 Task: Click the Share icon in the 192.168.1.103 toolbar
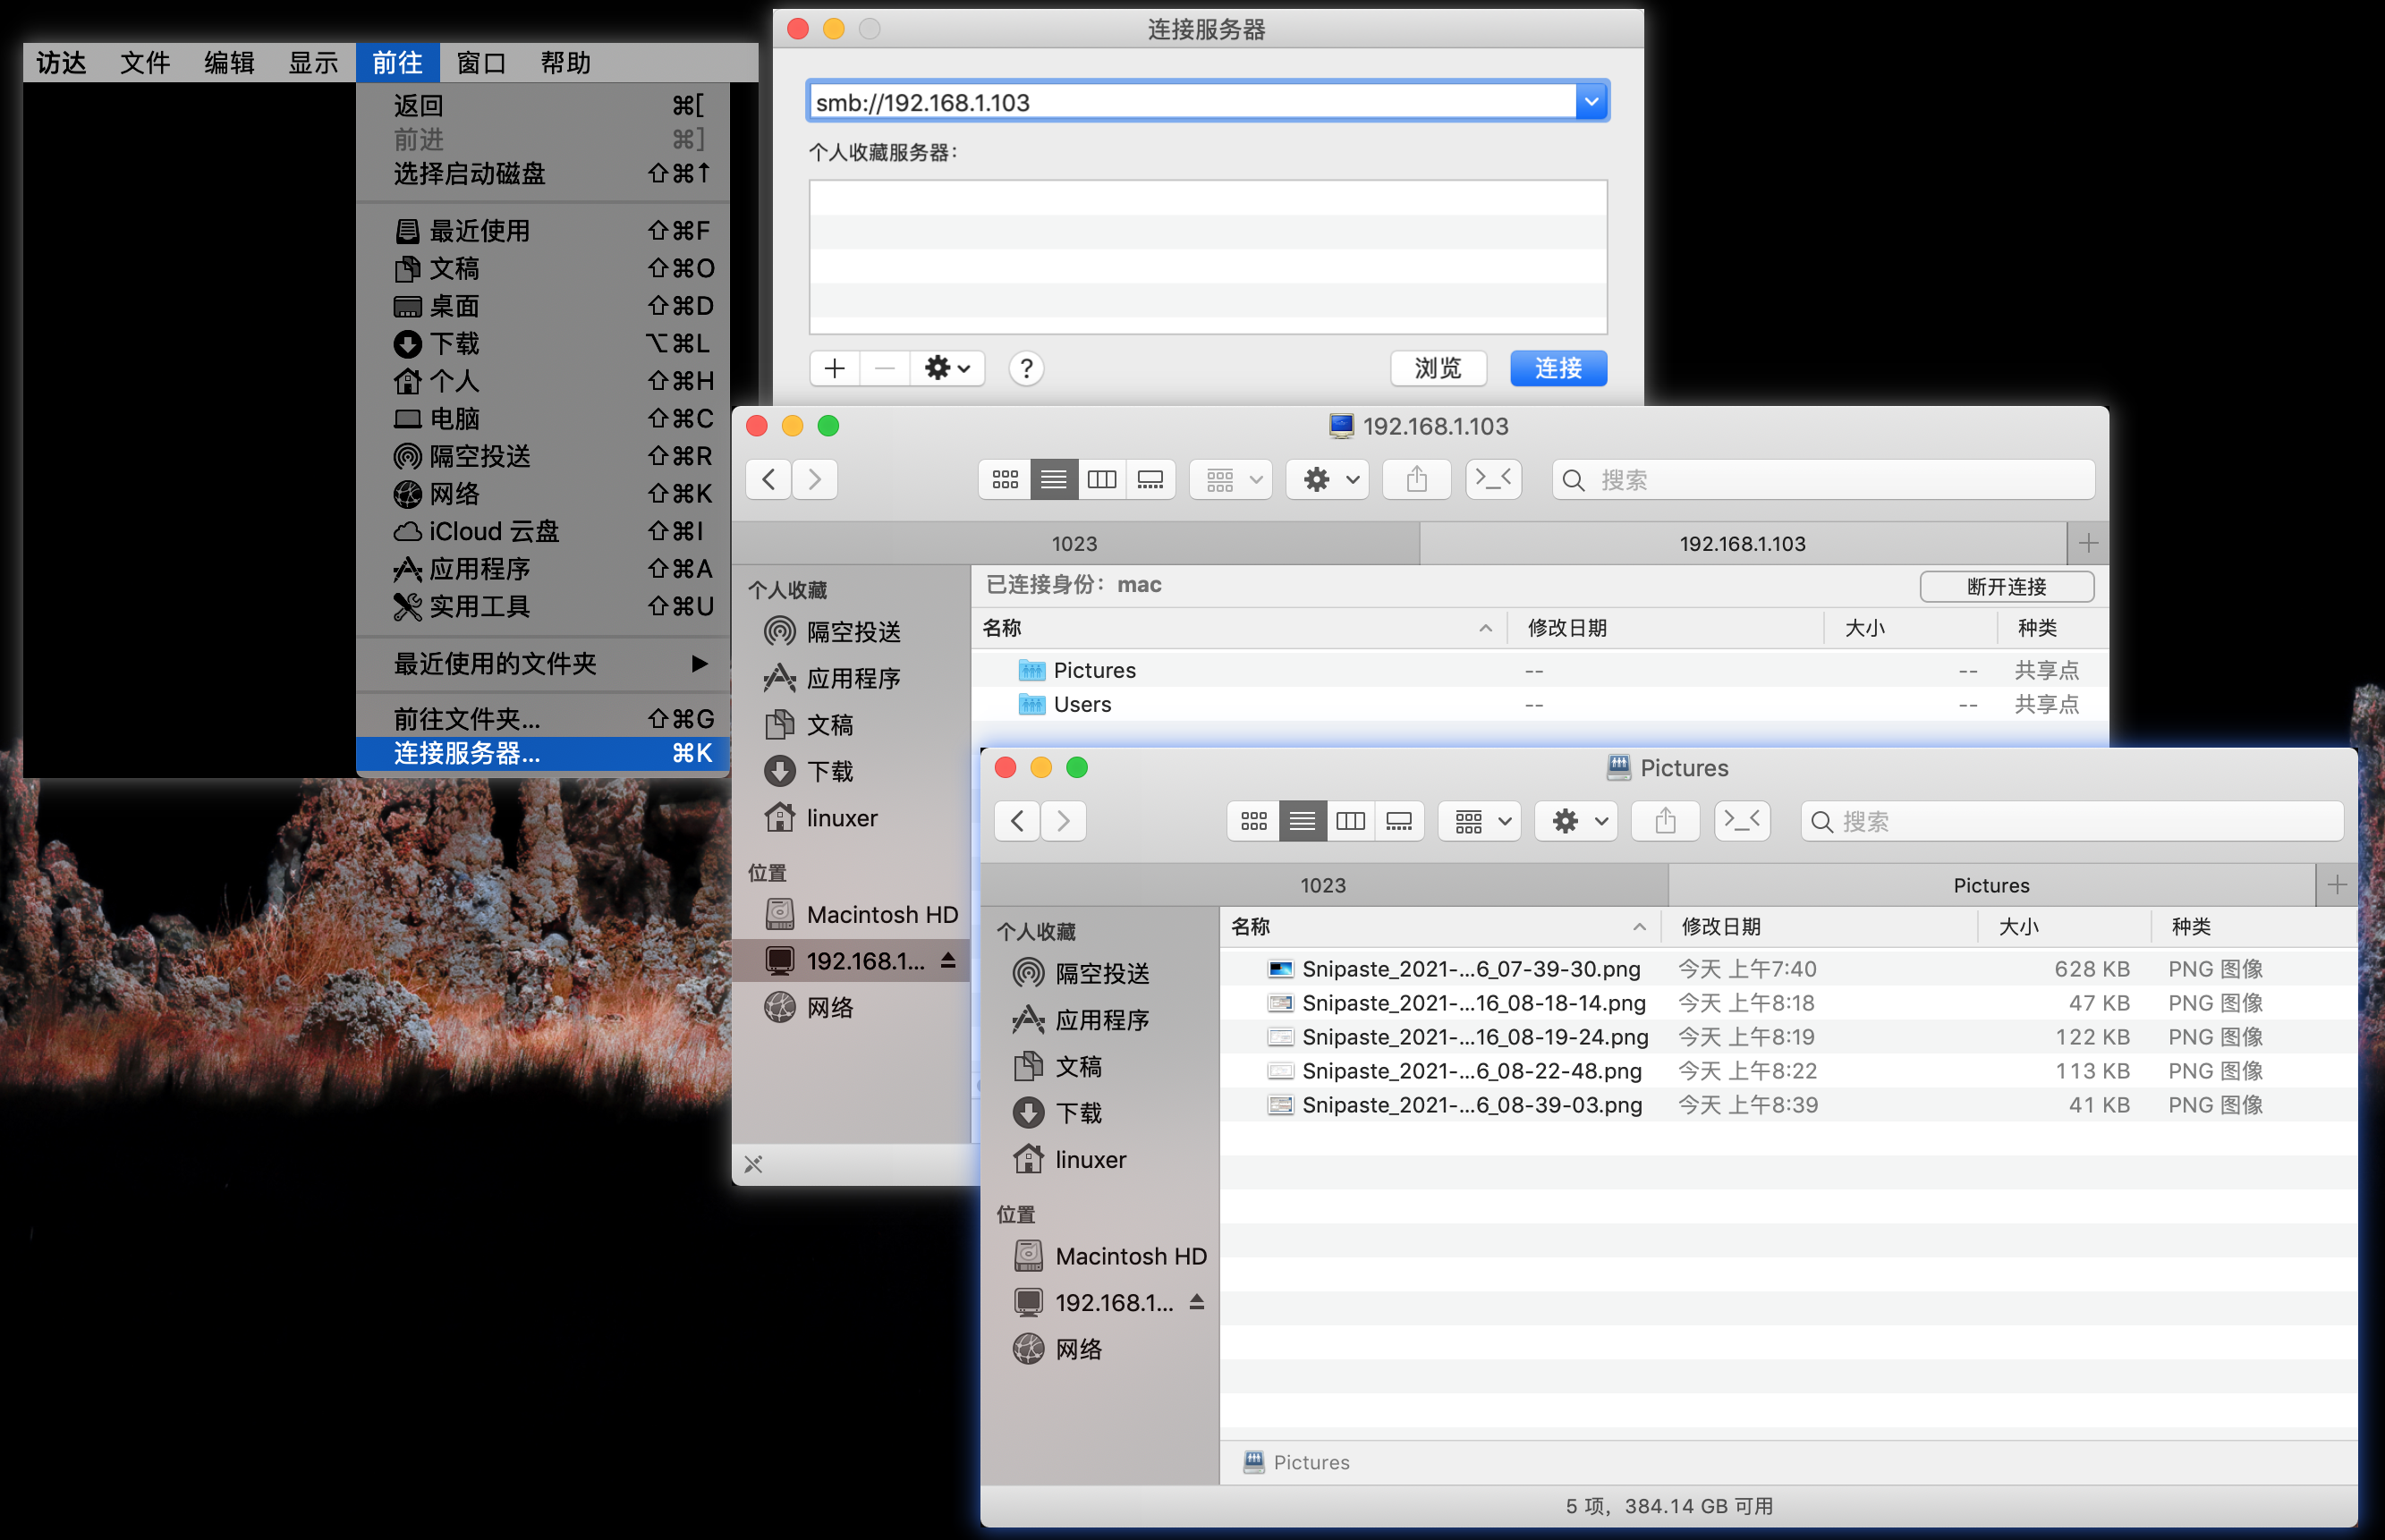point(1416,479)
